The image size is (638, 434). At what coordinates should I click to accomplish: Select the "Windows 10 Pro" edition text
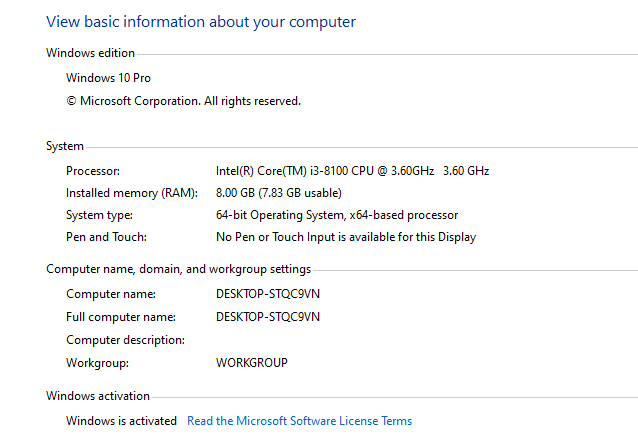click(108, 78)
